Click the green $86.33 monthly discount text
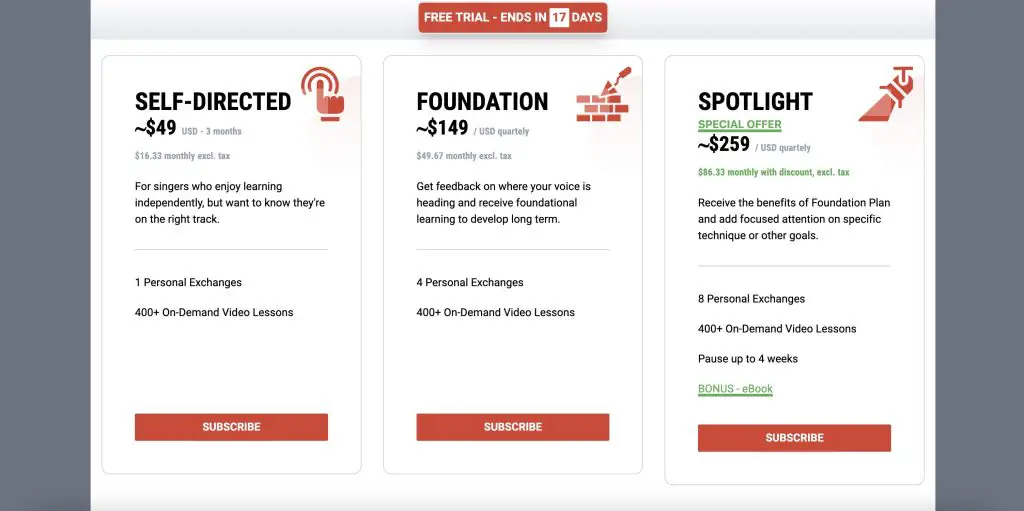 coord(774,173)
